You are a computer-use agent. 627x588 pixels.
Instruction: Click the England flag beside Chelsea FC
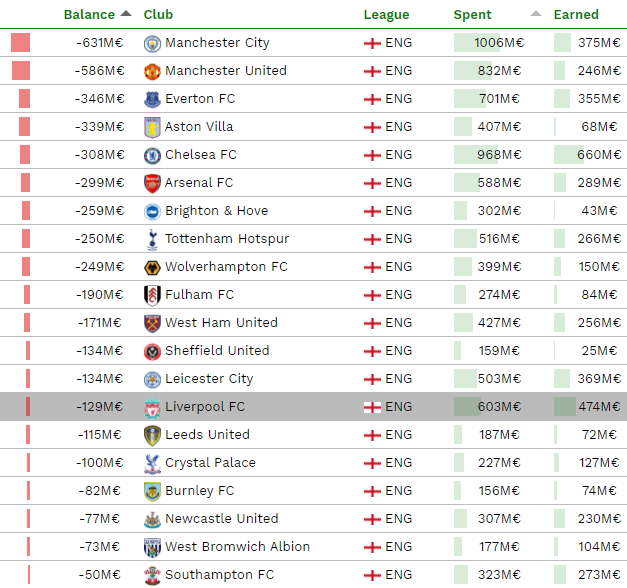tap(372, 155)
